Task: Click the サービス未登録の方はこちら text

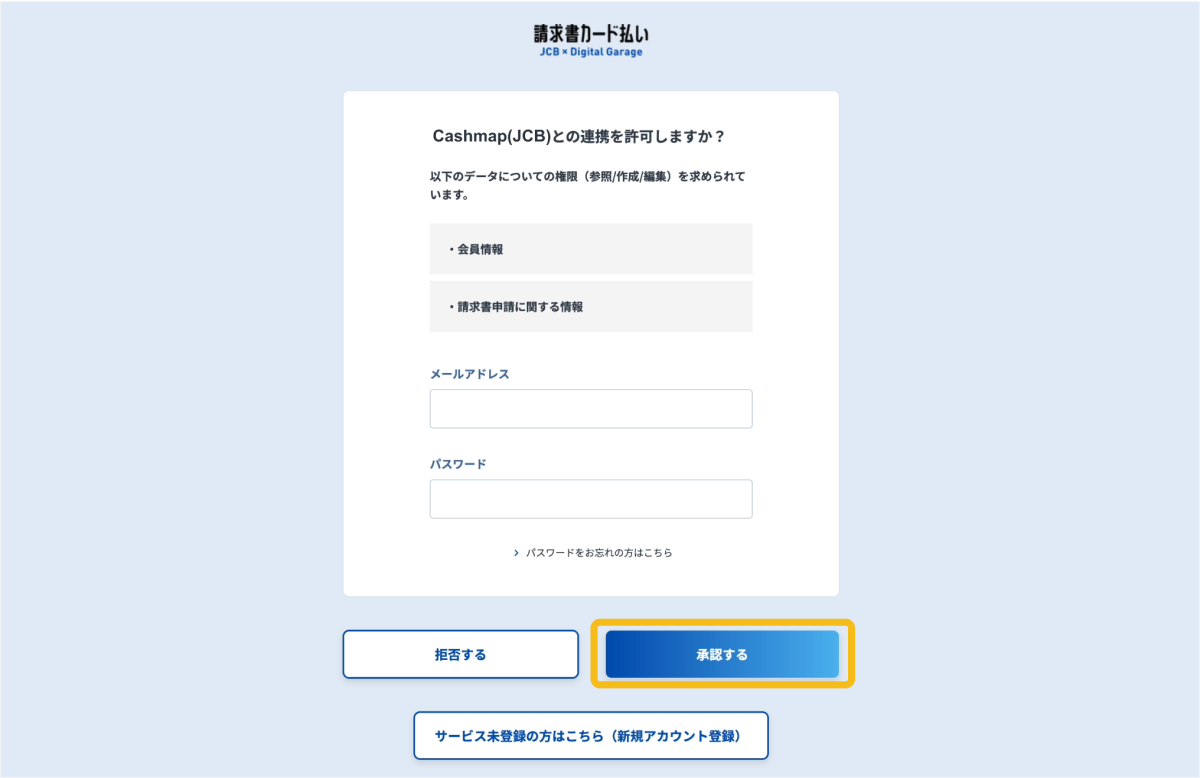Action: pos(518,736)
